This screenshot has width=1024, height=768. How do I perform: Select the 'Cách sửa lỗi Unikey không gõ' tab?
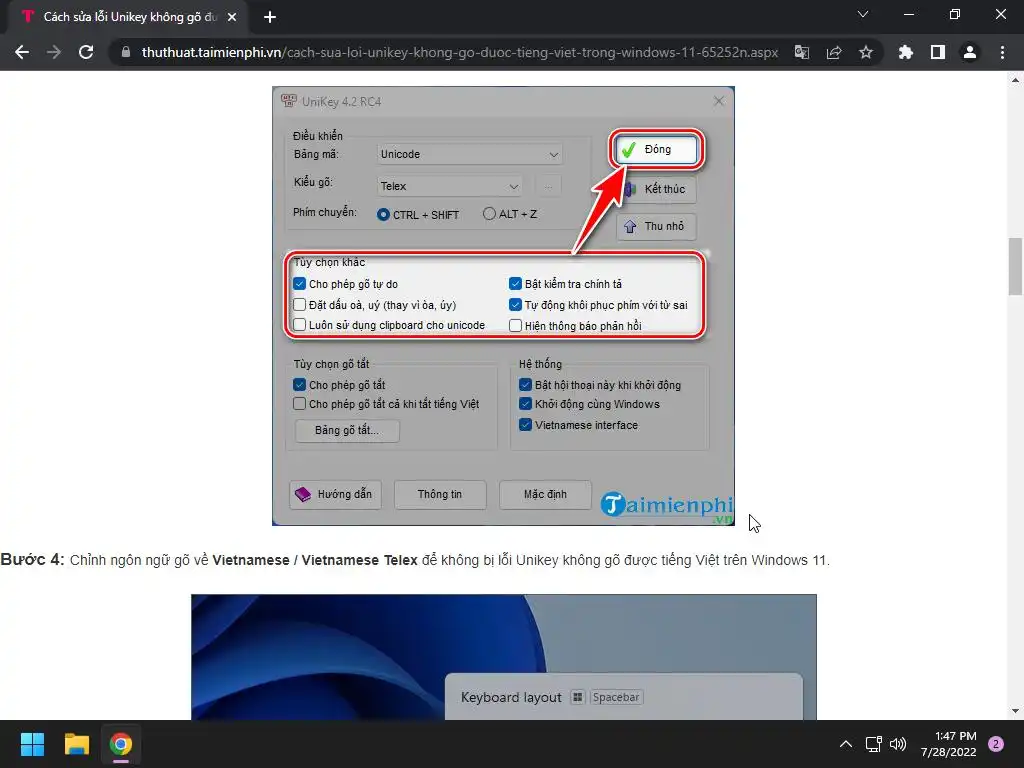(x=129, y=17)
